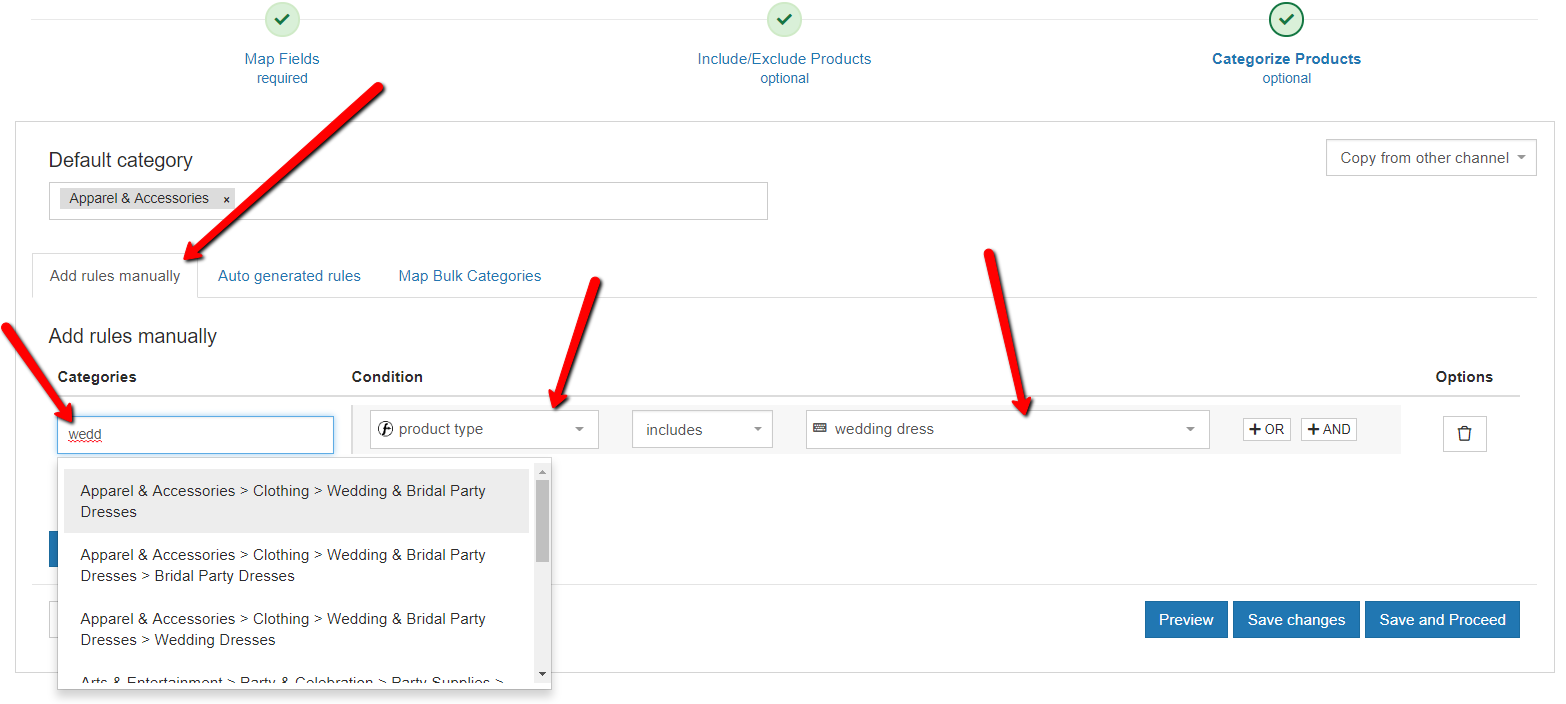Open the wedding dress value dropdown
The width and height of the screenshot is (1566, 704).
point(1007,429)
